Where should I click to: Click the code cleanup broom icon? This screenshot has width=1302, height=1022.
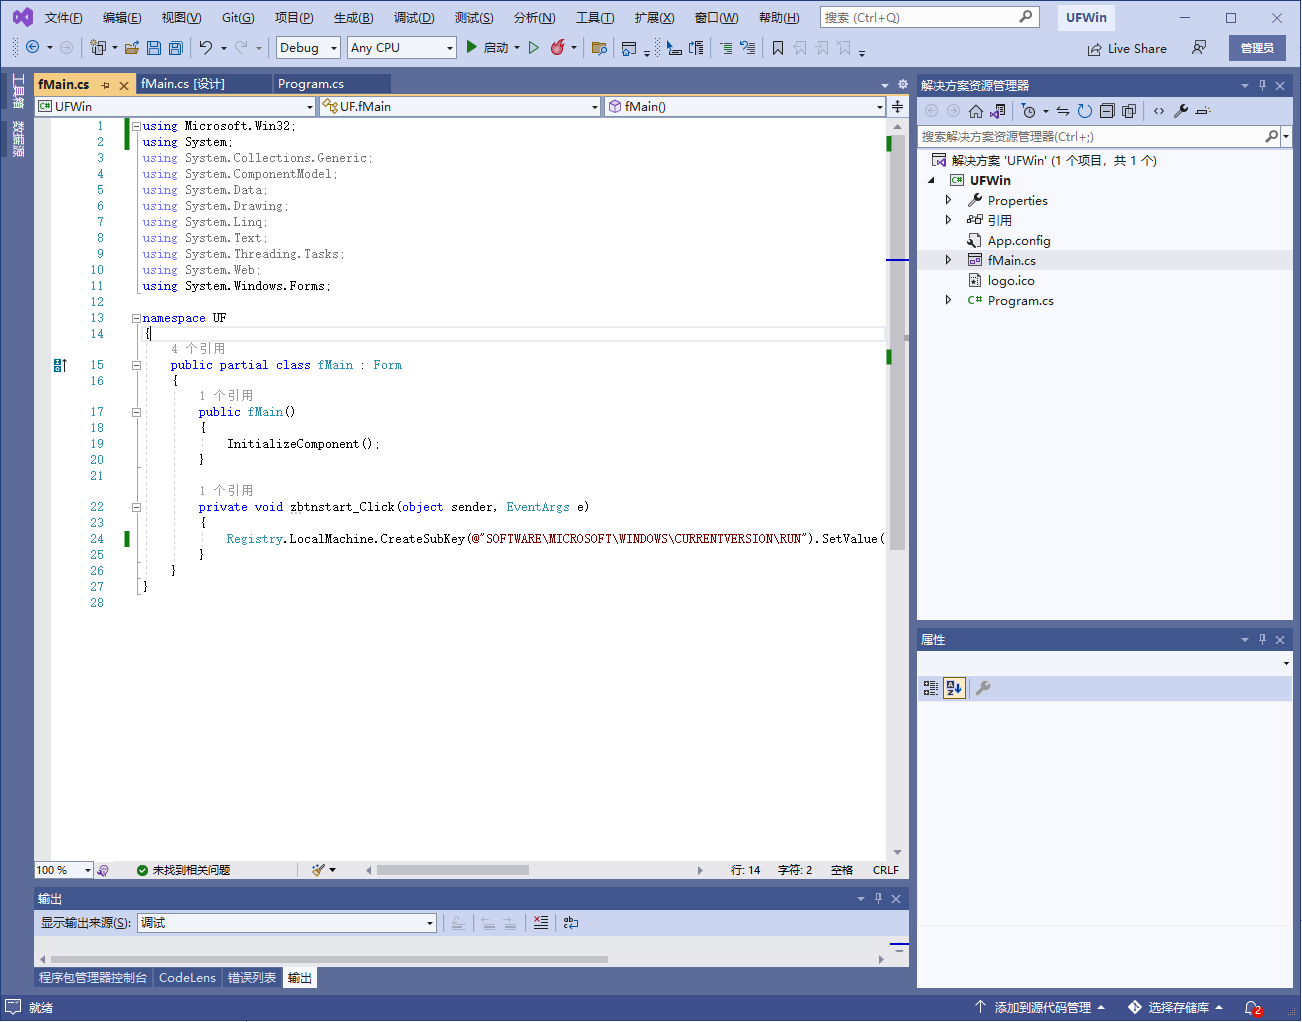tap(319, 870)
